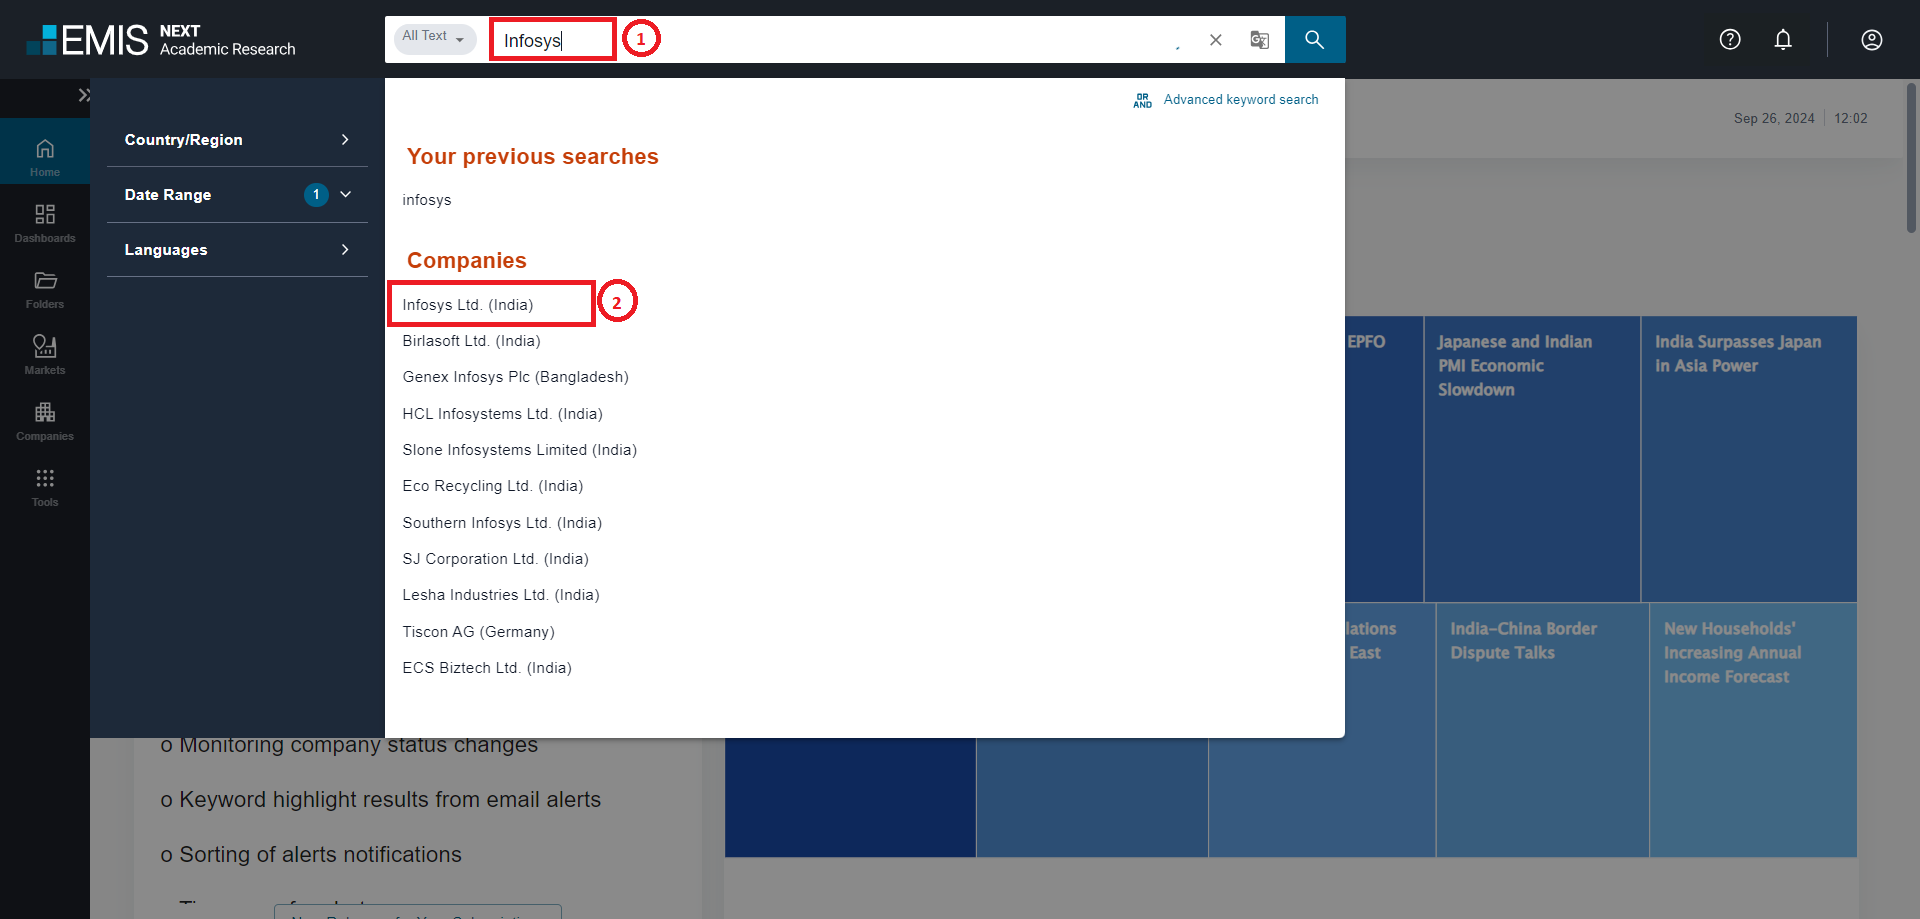Select Tiscon AG (Germany) suggestion
The image size is (1920, 919).
click(478, 632)
